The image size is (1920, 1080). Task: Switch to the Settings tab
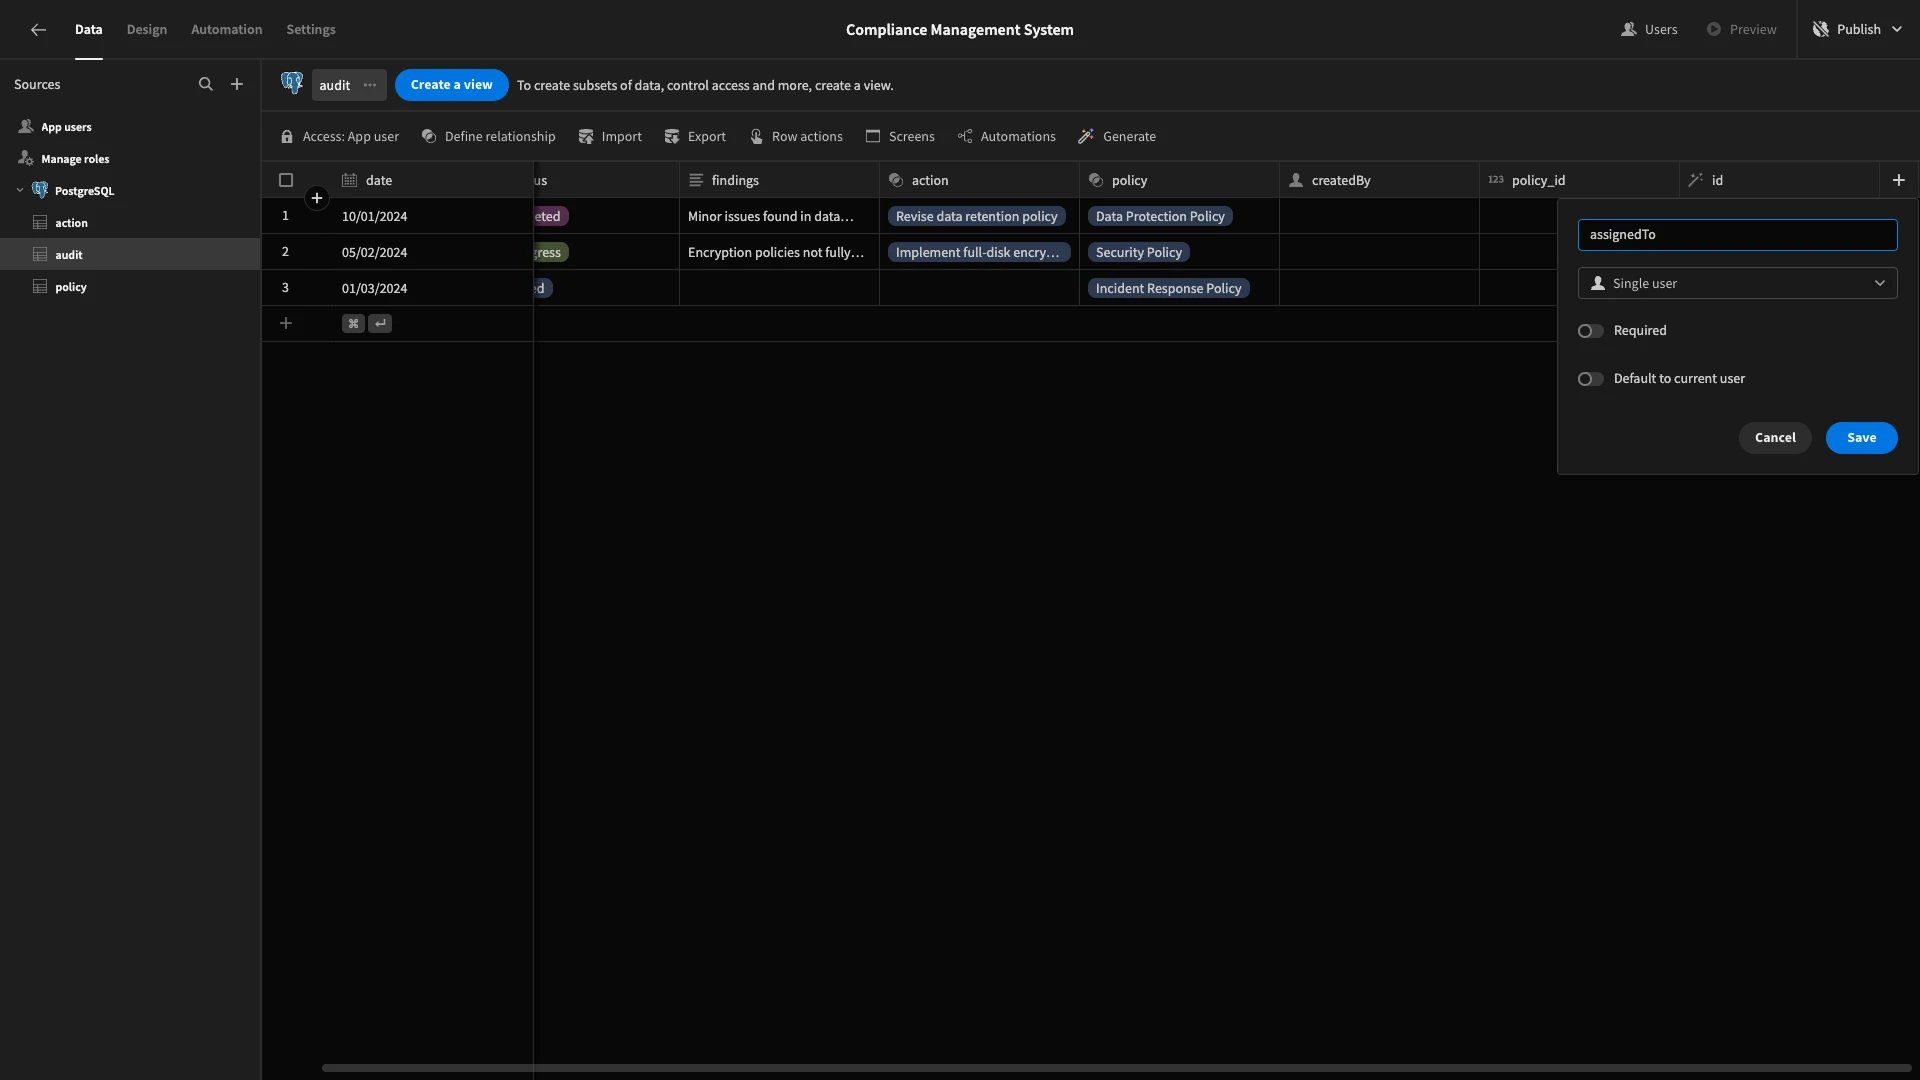click(x=311, y=30)
